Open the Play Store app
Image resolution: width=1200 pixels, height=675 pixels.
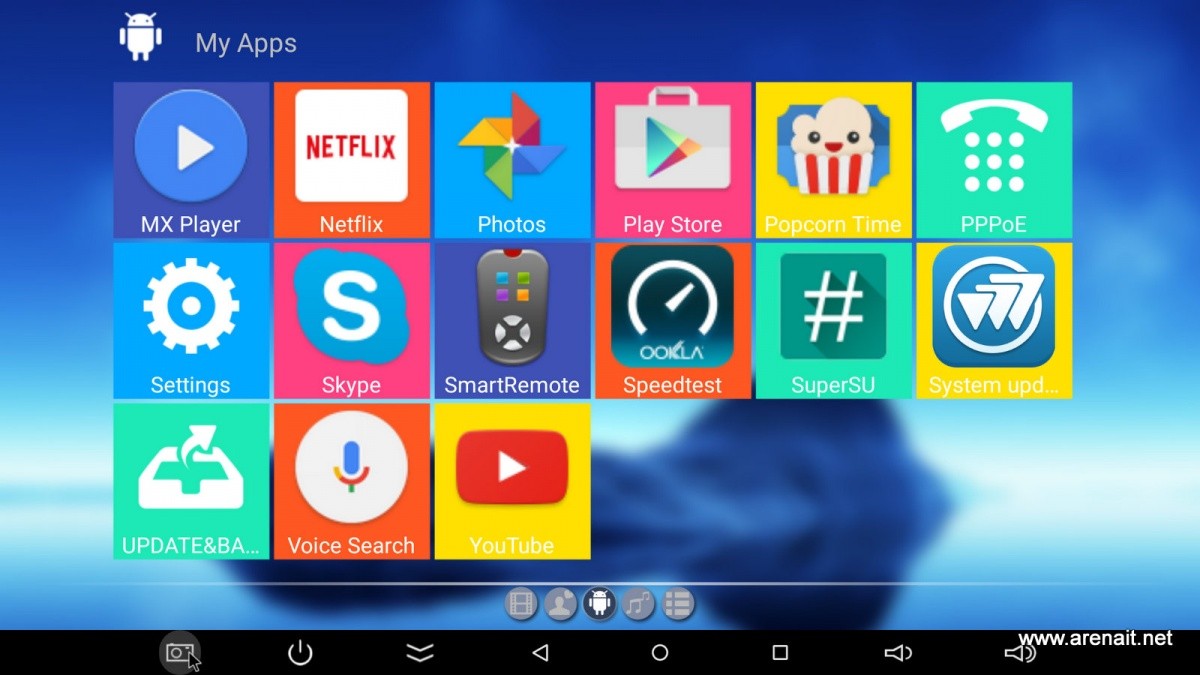coord(672,160)
